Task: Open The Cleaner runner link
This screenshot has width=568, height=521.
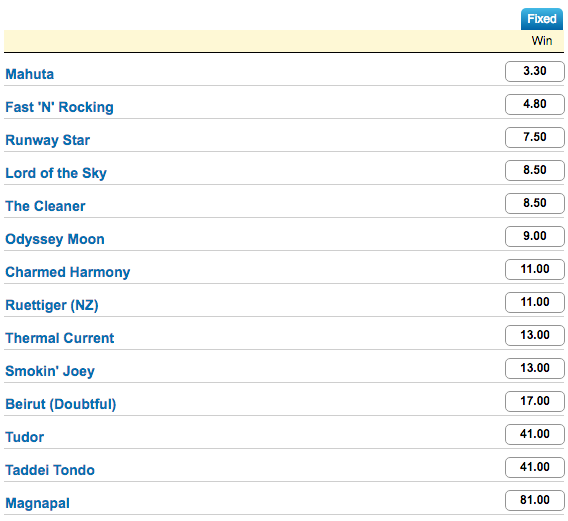Action: 45,206
